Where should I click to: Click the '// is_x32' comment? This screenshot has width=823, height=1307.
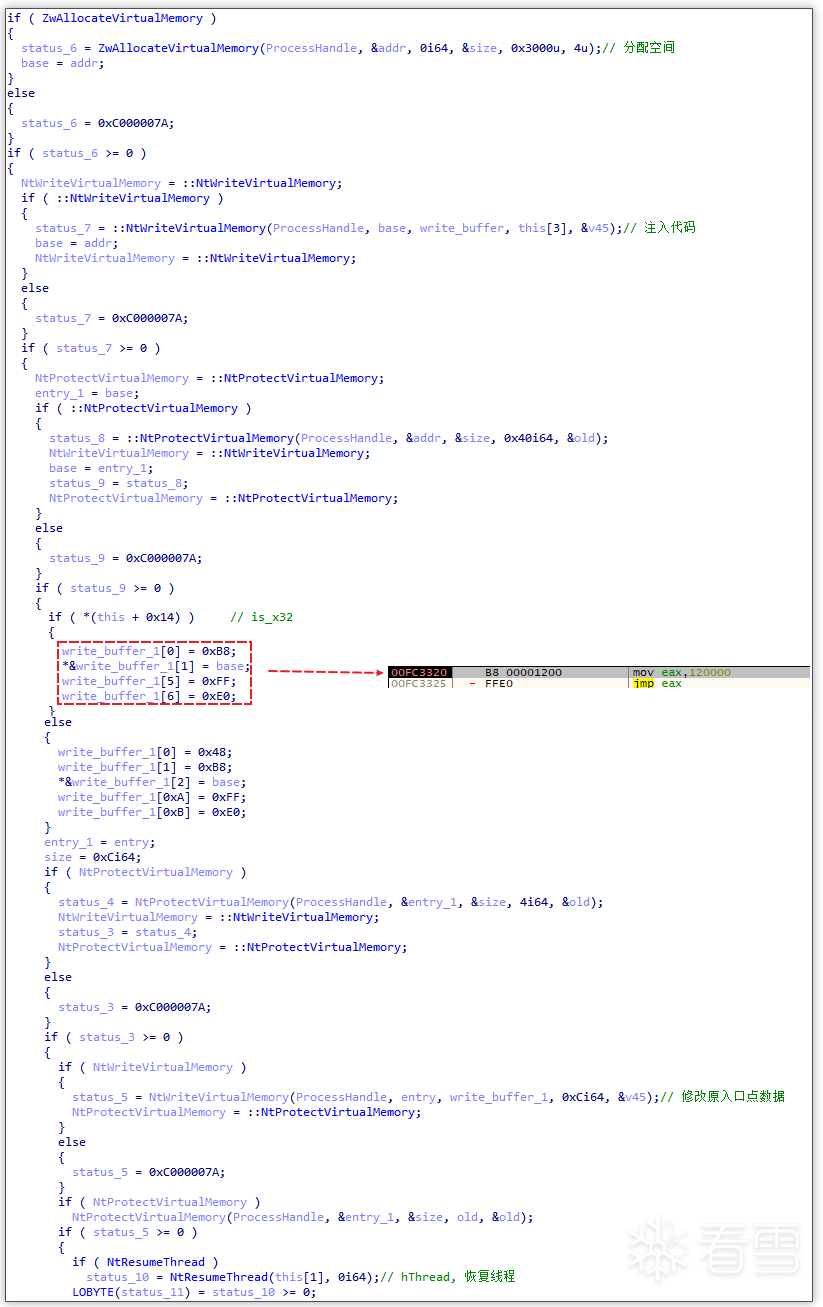262,617
